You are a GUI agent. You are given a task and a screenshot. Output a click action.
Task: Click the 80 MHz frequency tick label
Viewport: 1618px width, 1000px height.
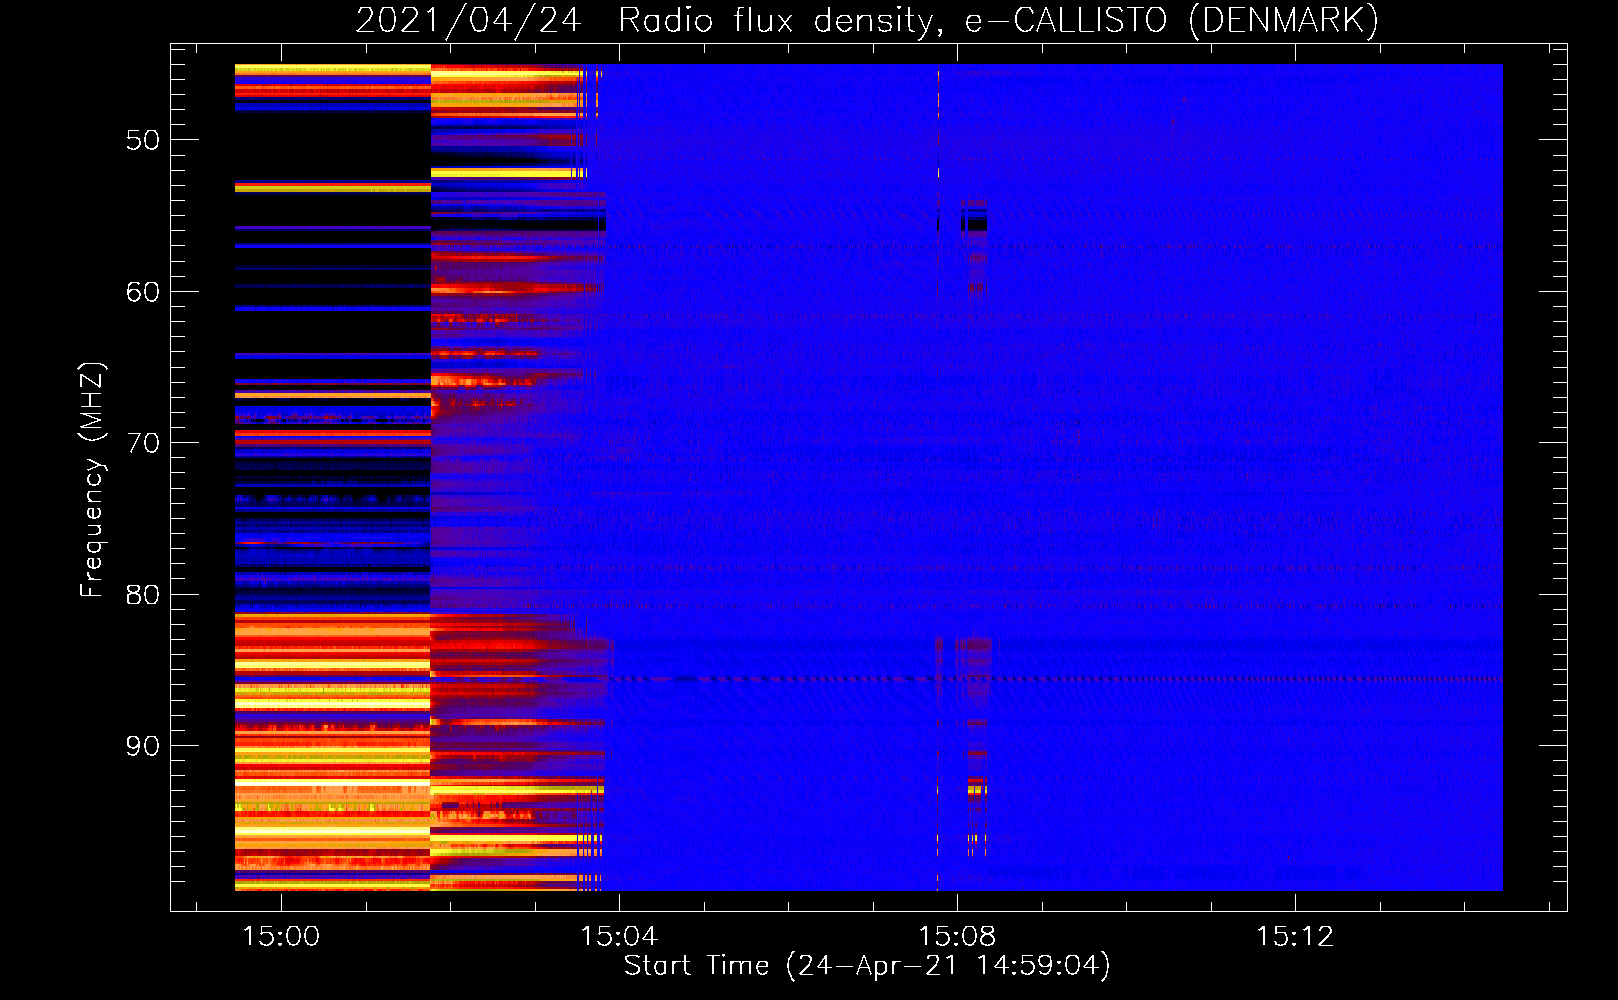click(143, 595)
